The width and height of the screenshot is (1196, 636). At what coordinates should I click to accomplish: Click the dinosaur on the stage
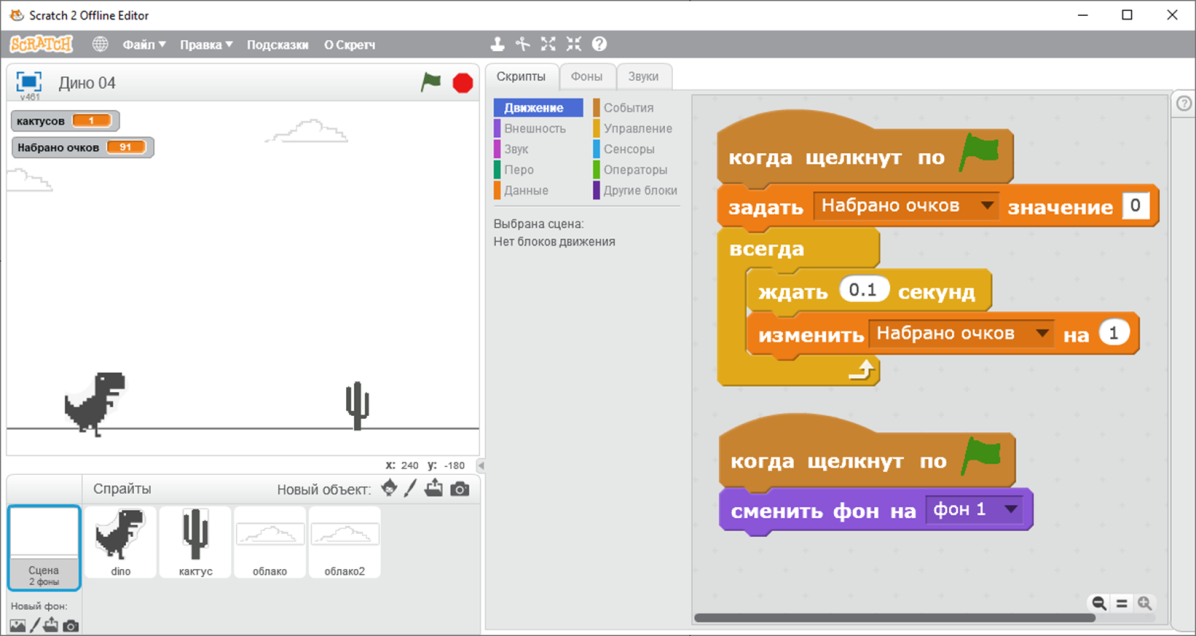point(95,403)
